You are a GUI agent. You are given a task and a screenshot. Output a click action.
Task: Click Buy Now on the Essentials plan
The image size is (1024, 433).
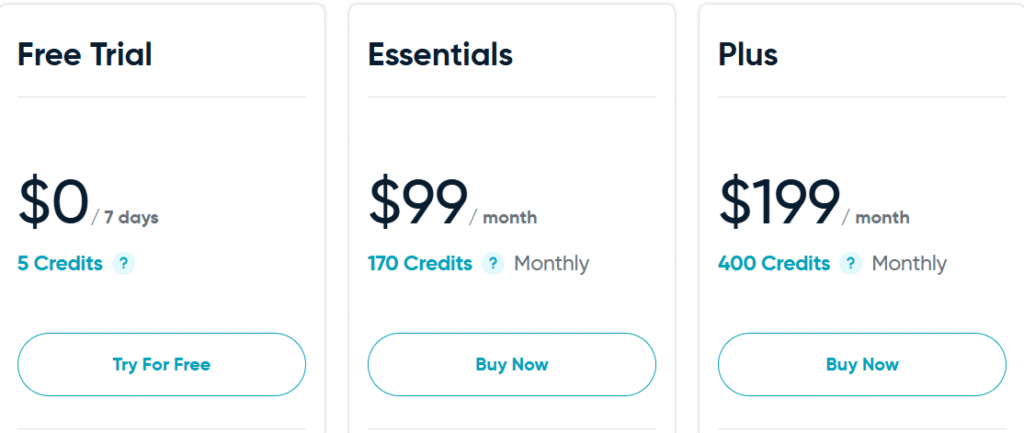[512, 365]
